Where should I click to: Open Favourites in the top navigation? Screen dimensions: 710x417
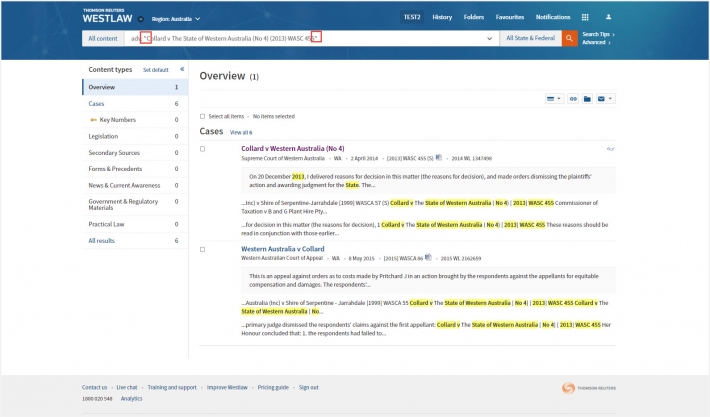[x=510, y=17]
